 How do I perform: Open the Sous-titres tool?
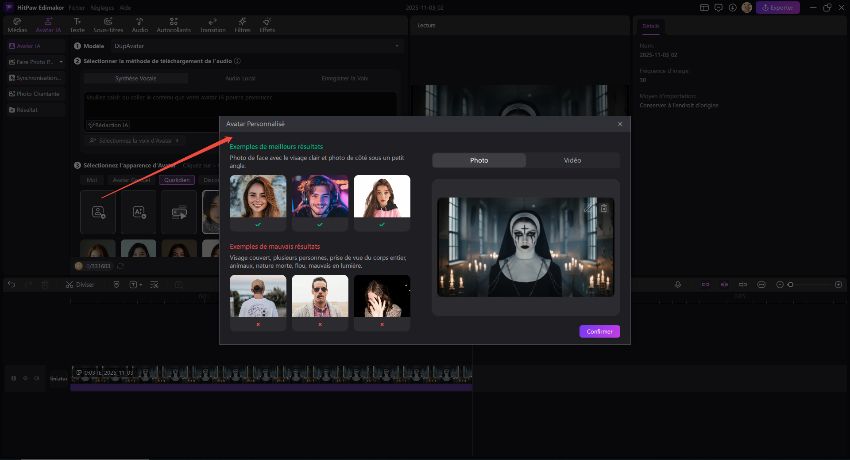tap(109, 24)
